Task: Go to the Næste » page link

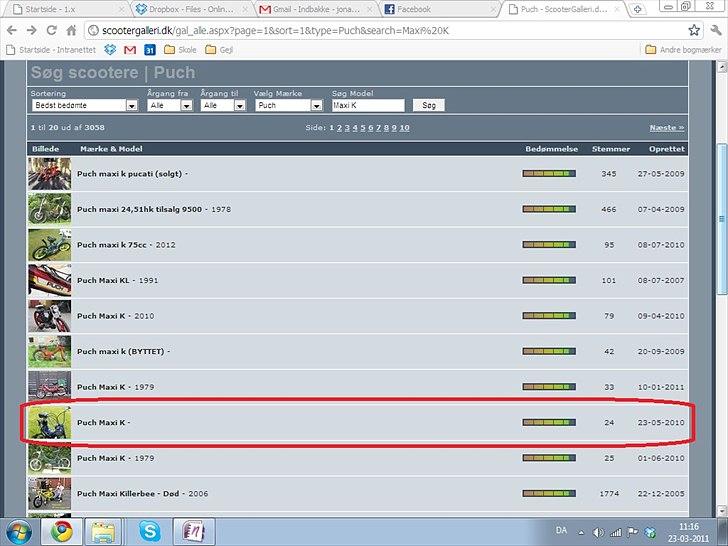Action: [667, 128]
